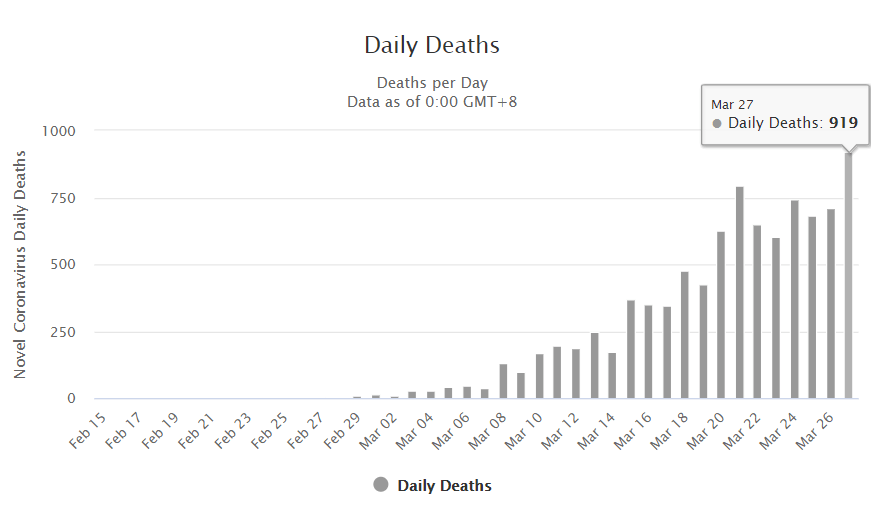Click the grey legend circle marker
This screenshot has width=893, height=523.
pos(381,485)
